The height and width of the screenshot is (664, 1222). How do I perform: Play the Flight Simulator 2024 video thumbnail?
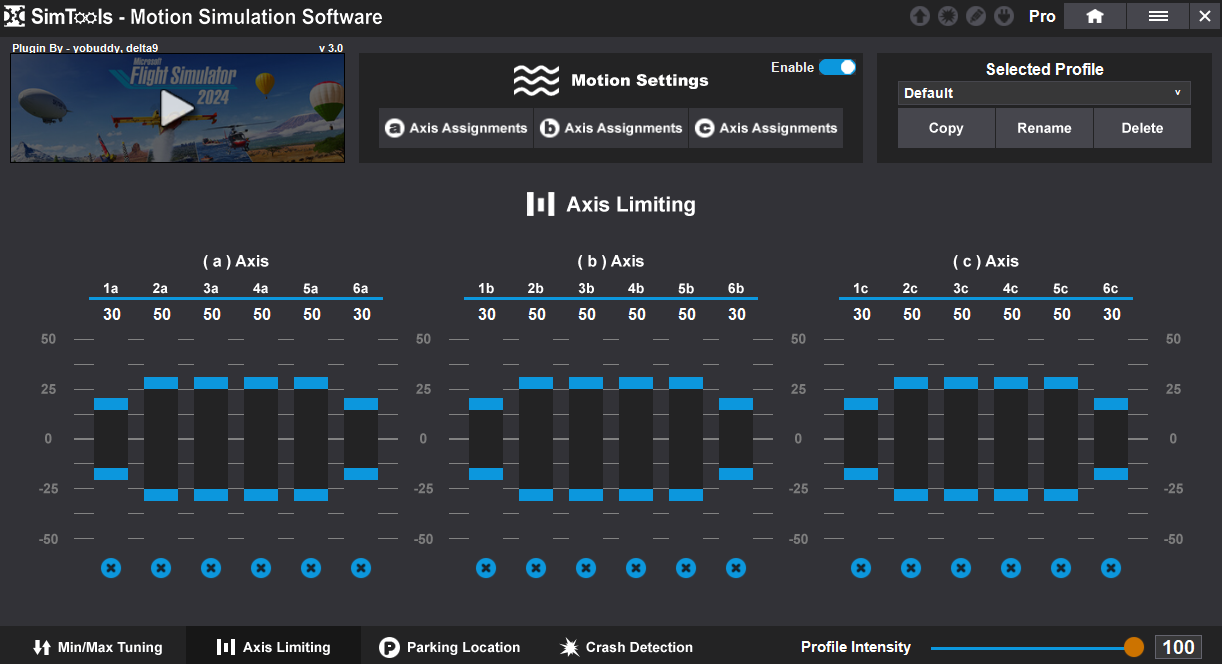177,108
